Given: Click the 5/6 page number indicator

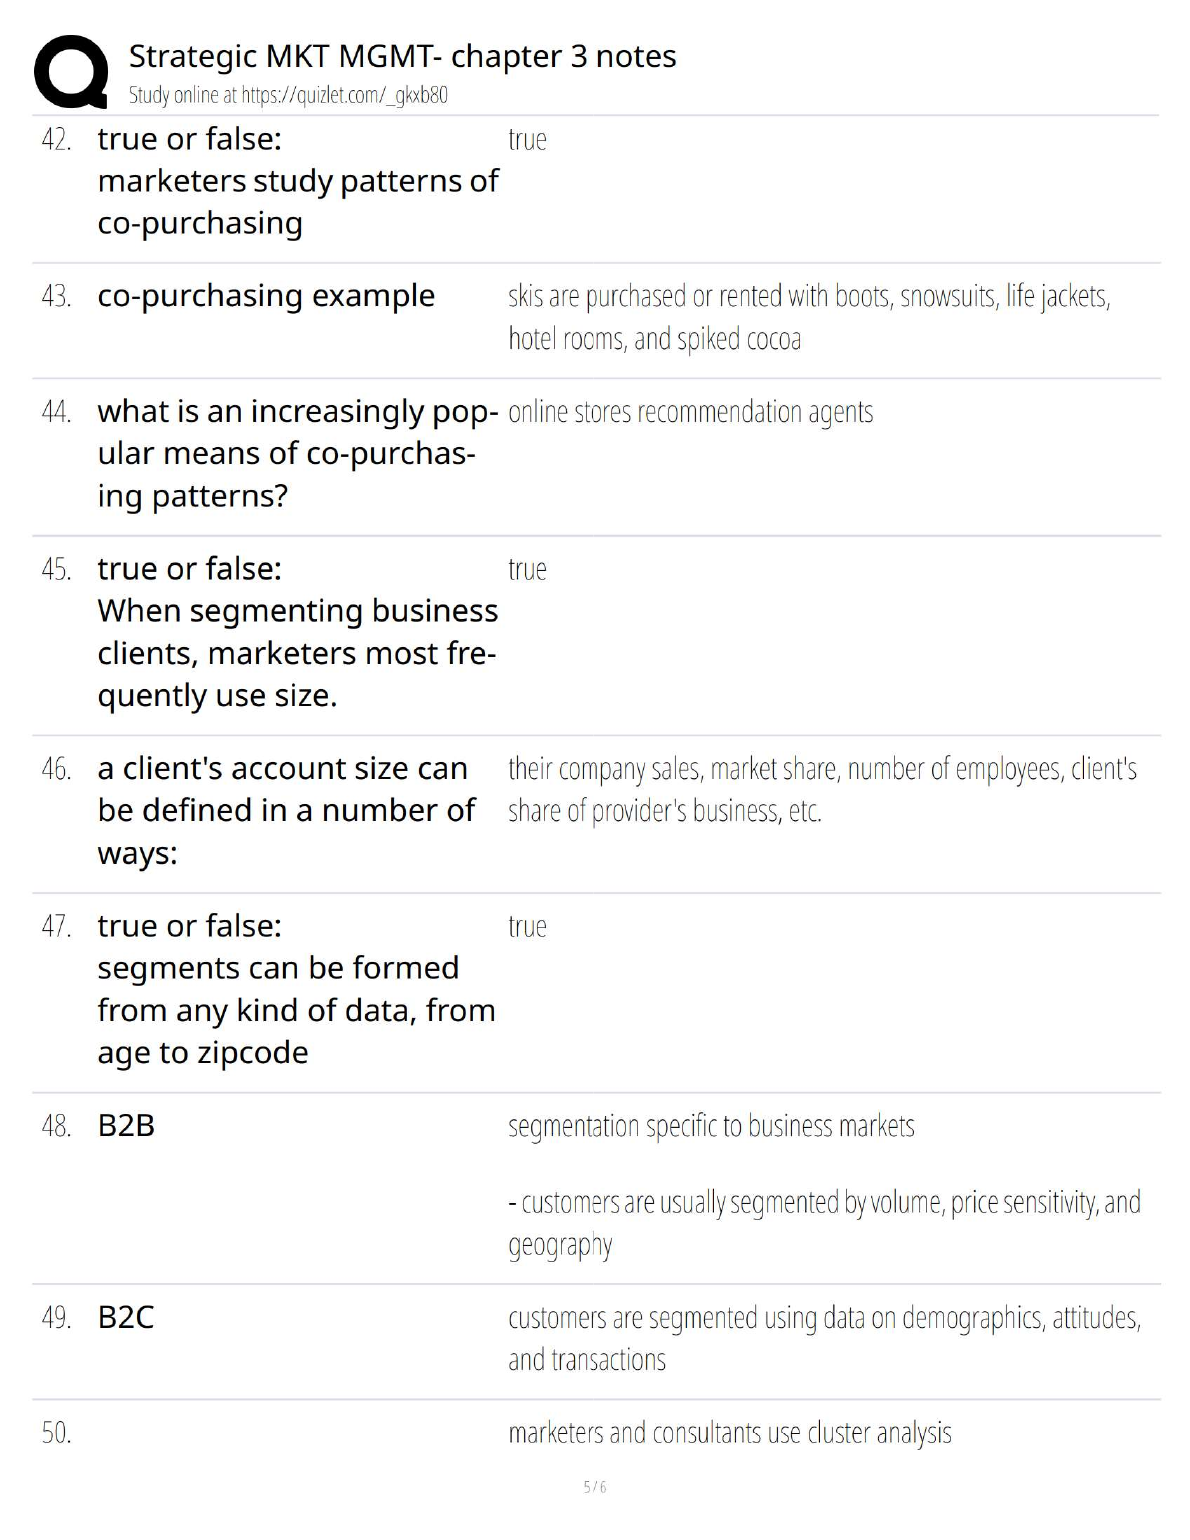Looking at the screenshot, I should click(x=595, y=1487).
